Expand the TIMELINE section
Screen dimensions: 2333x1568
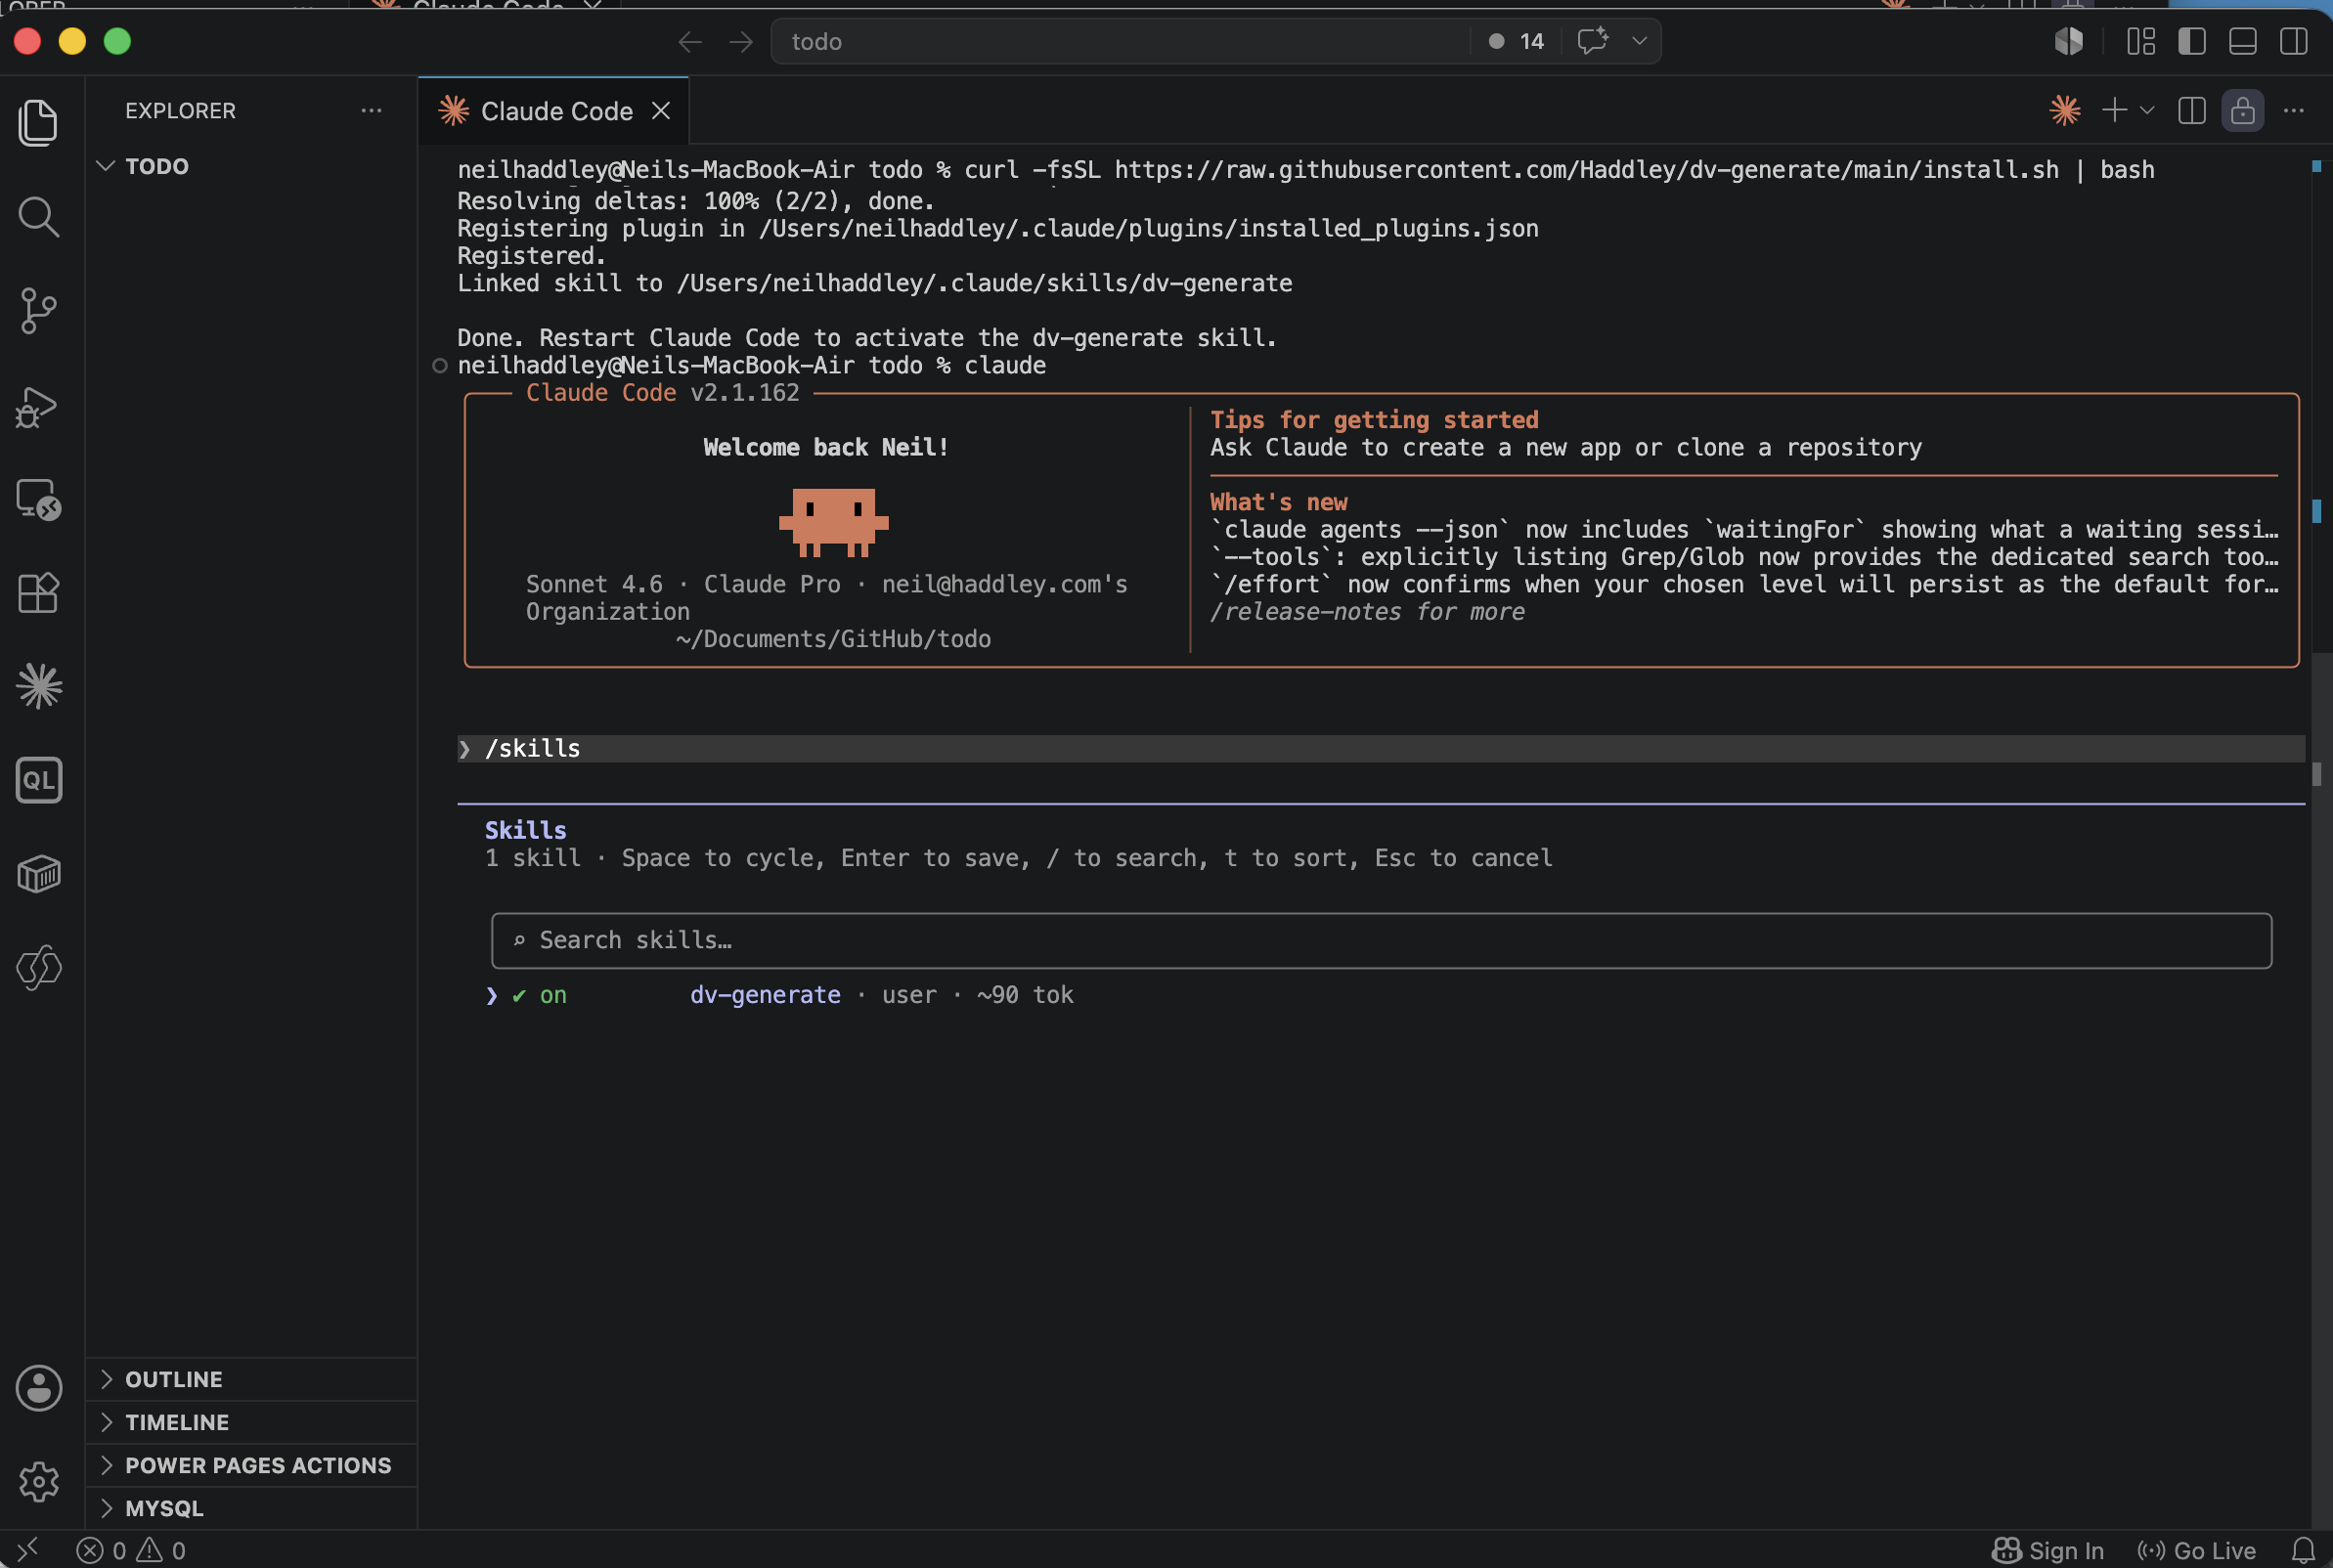250,1422
